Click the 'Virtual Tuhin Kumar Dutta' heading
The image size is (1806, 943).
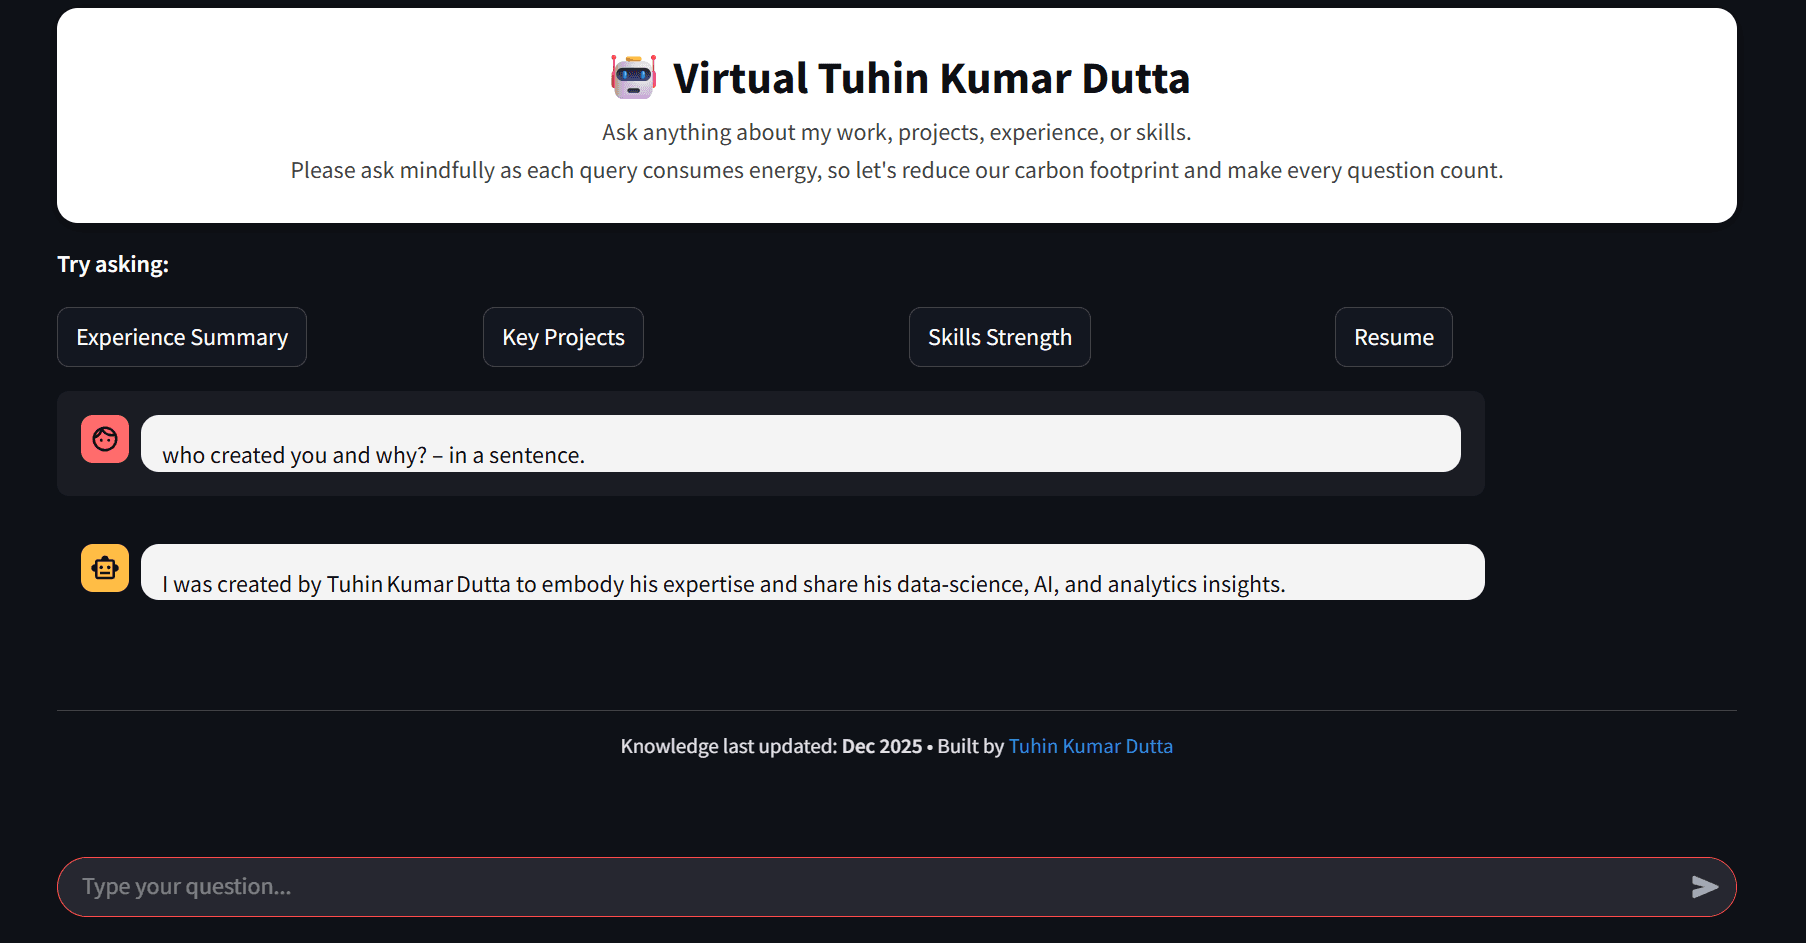point(930,78)
